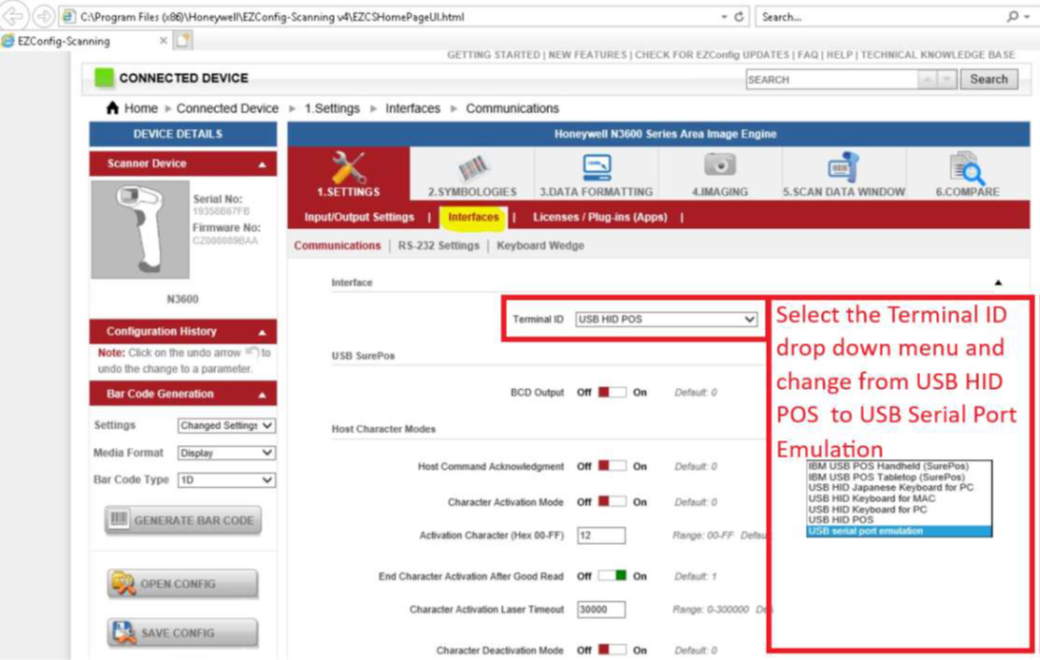Collapse the Scanner Device panel
1040x660 pixels.
pos(262,165)
